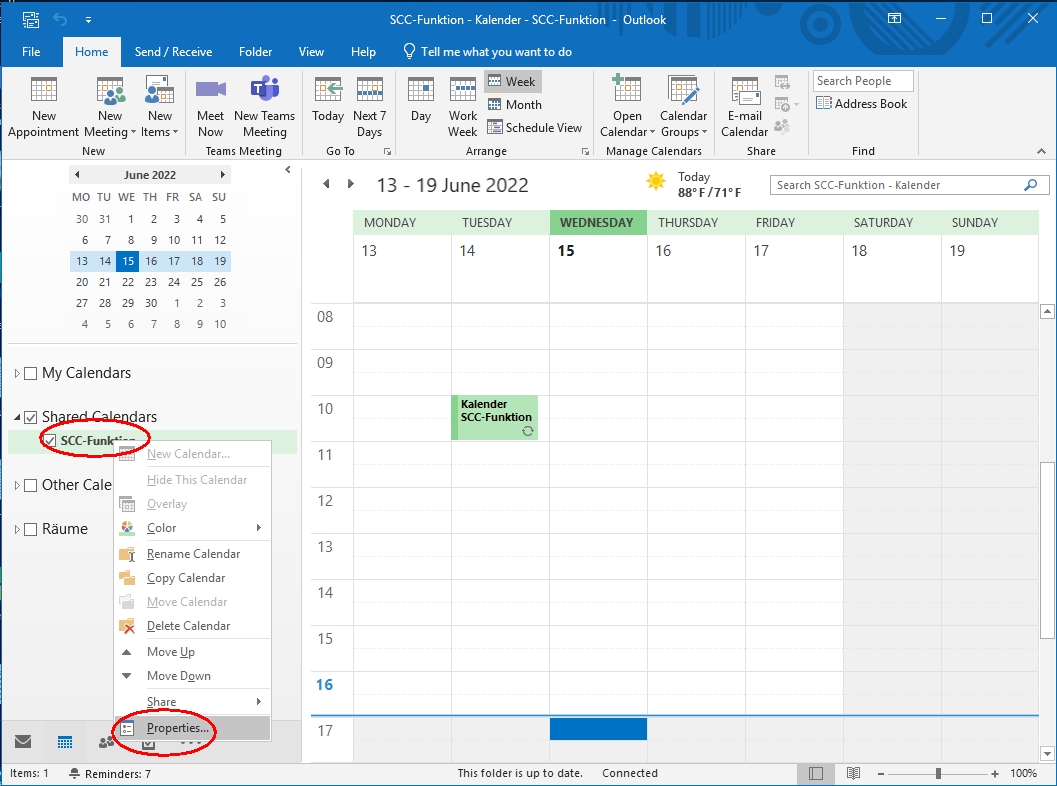
Task: Open Mail view in navigation bar
Action: (23, 742)
